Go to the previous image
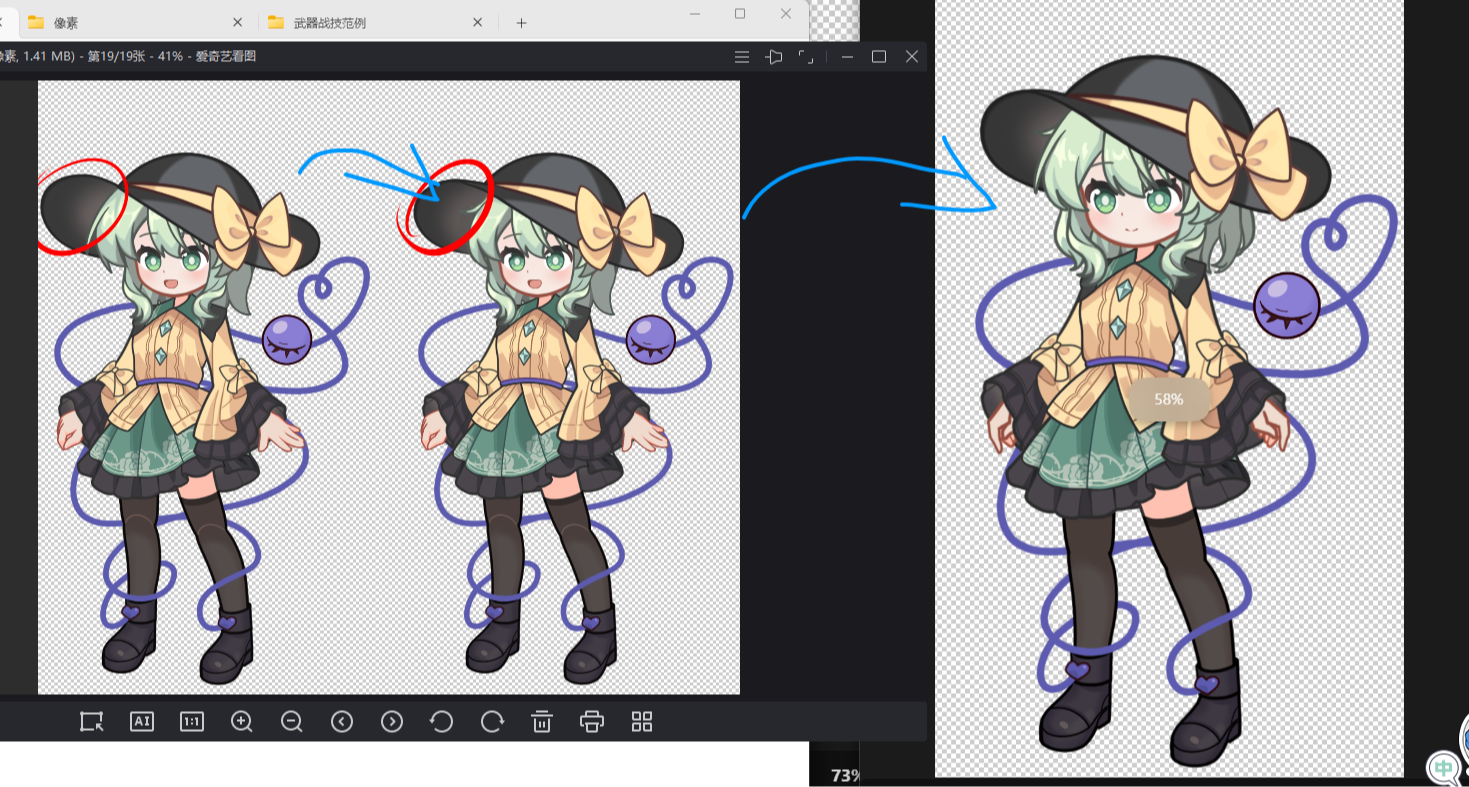 point(342,721)
